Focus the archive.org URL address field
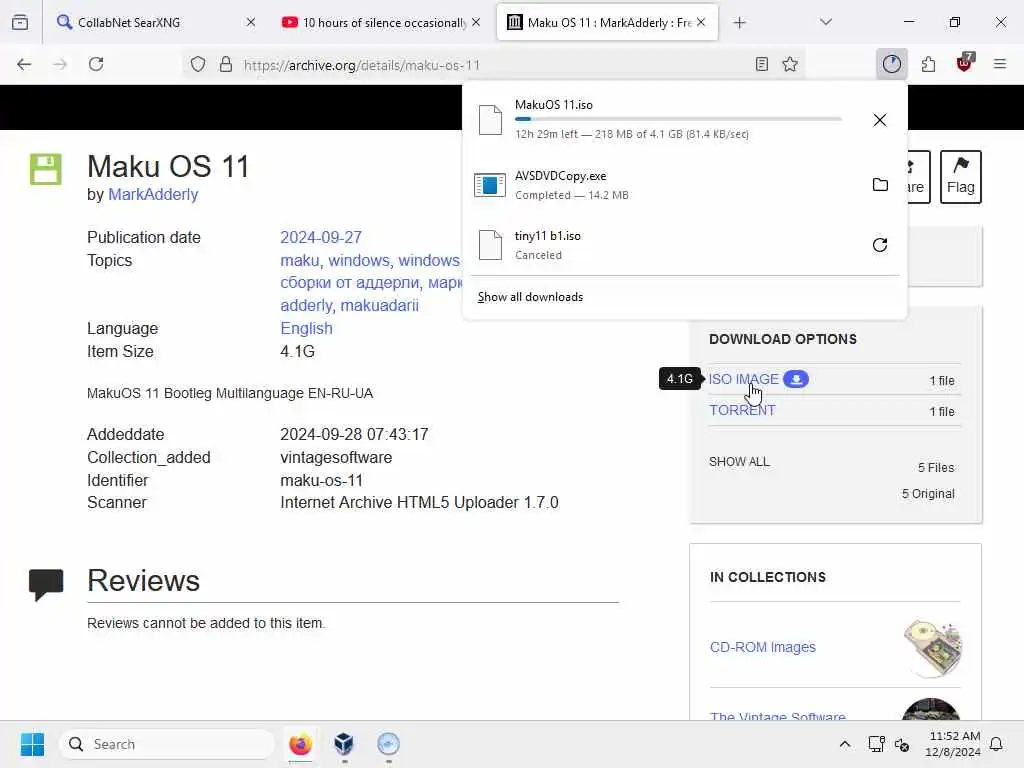The width and height of the screenshot is (1024, 768). click(491, 65)
